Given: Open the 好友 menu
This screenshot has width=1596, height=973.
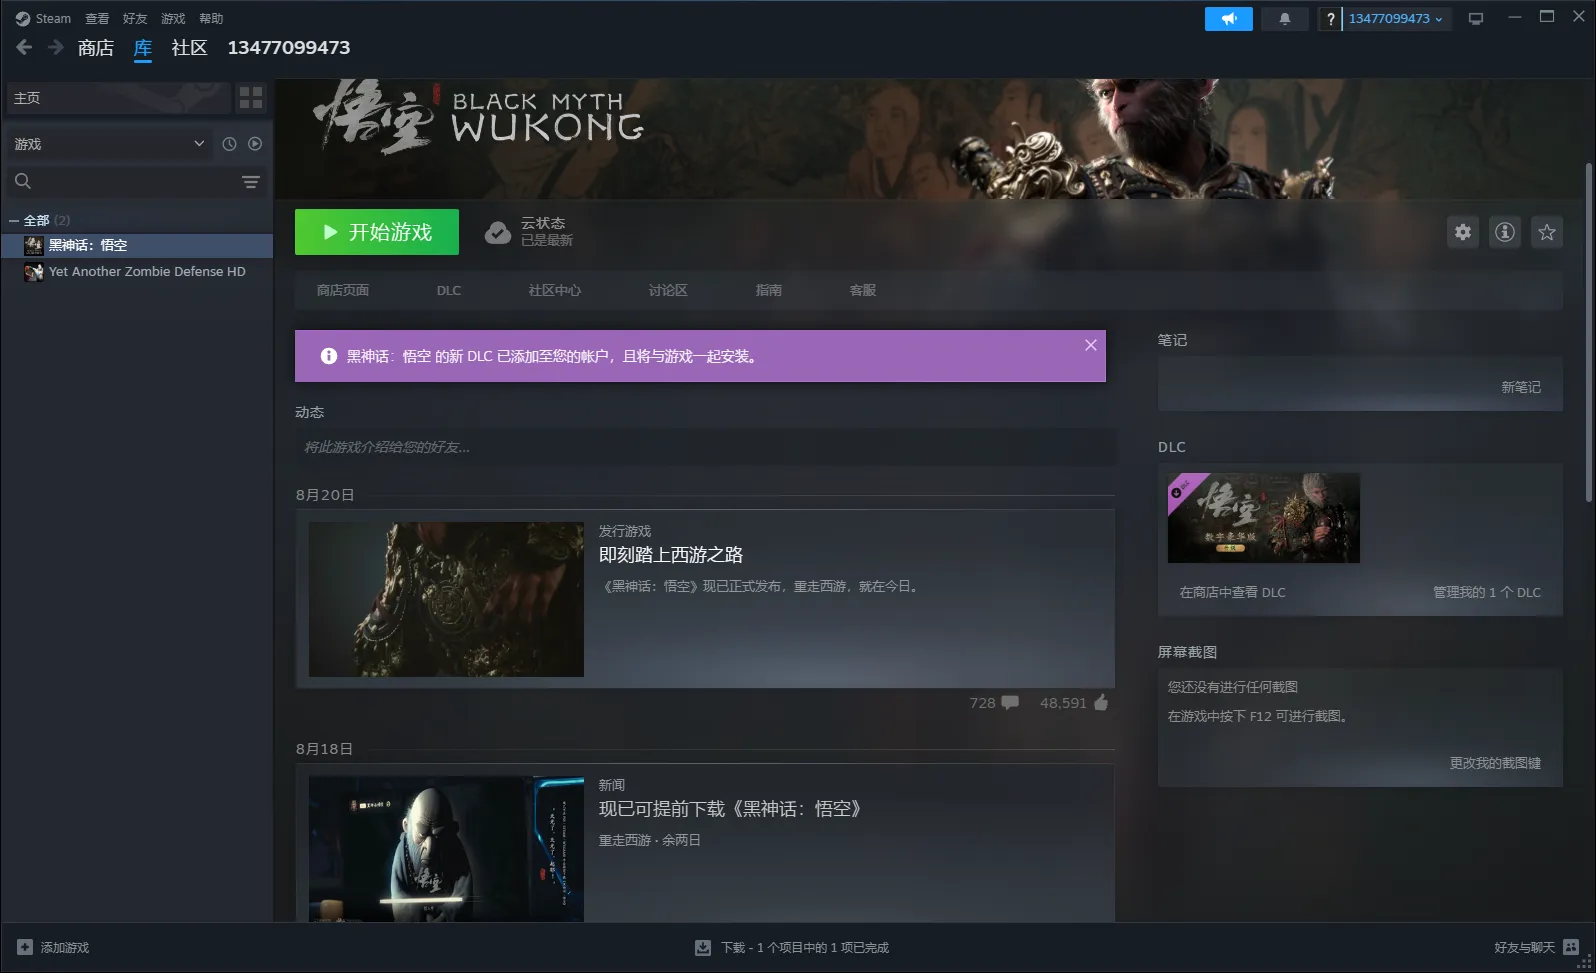Looking at the screenshot, I should [134, 19].
